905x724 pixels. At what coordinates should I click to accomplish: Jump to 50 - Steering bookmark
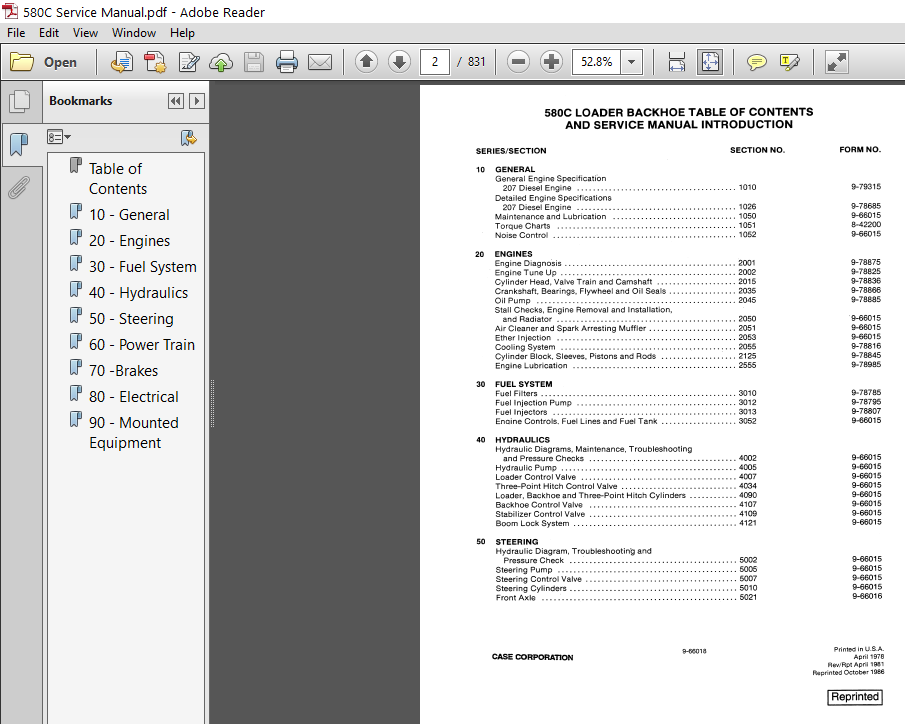tap(131, 319)
